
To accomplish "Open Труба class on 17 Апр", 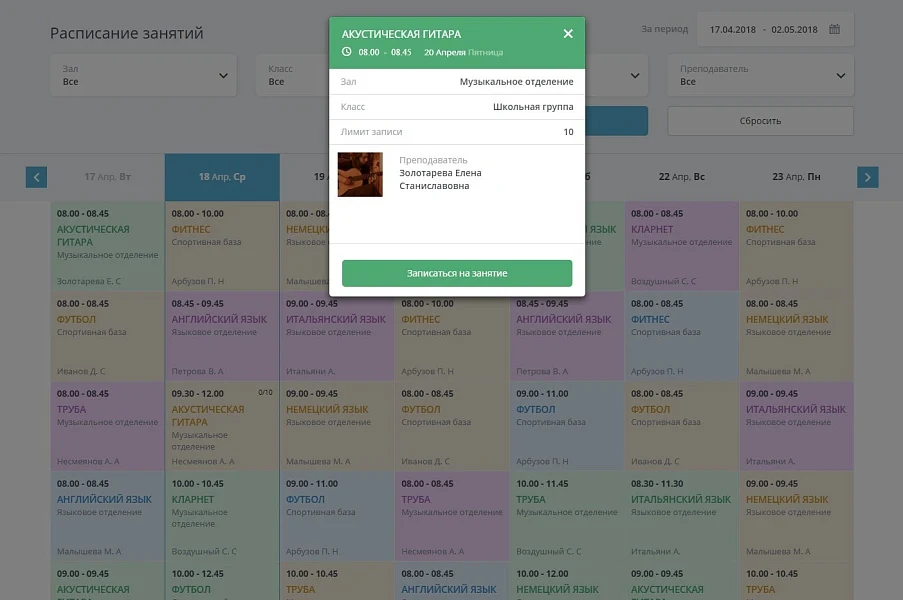I will 108,427.
